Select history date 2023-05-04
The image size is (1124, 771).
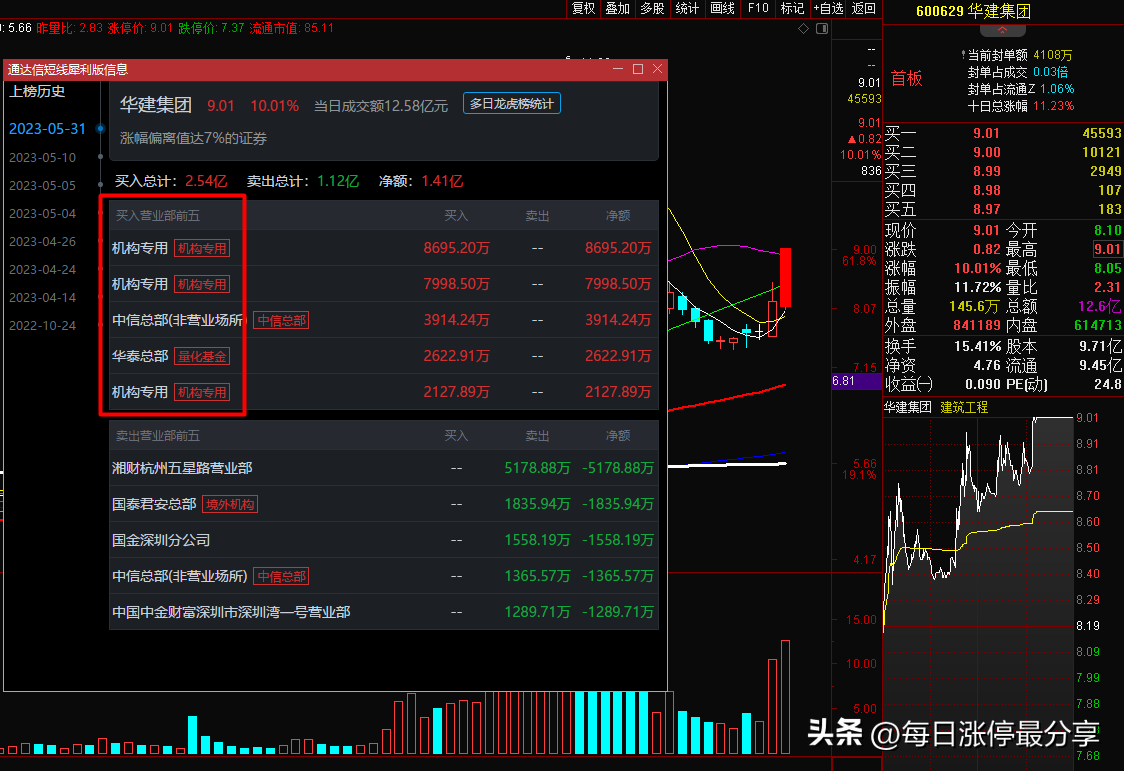pos(42,214)
